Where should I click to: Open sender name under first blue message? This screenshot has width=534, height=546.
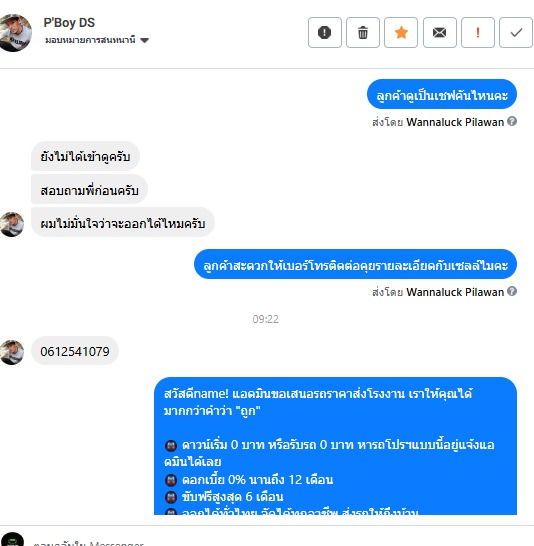click(455, 122)
